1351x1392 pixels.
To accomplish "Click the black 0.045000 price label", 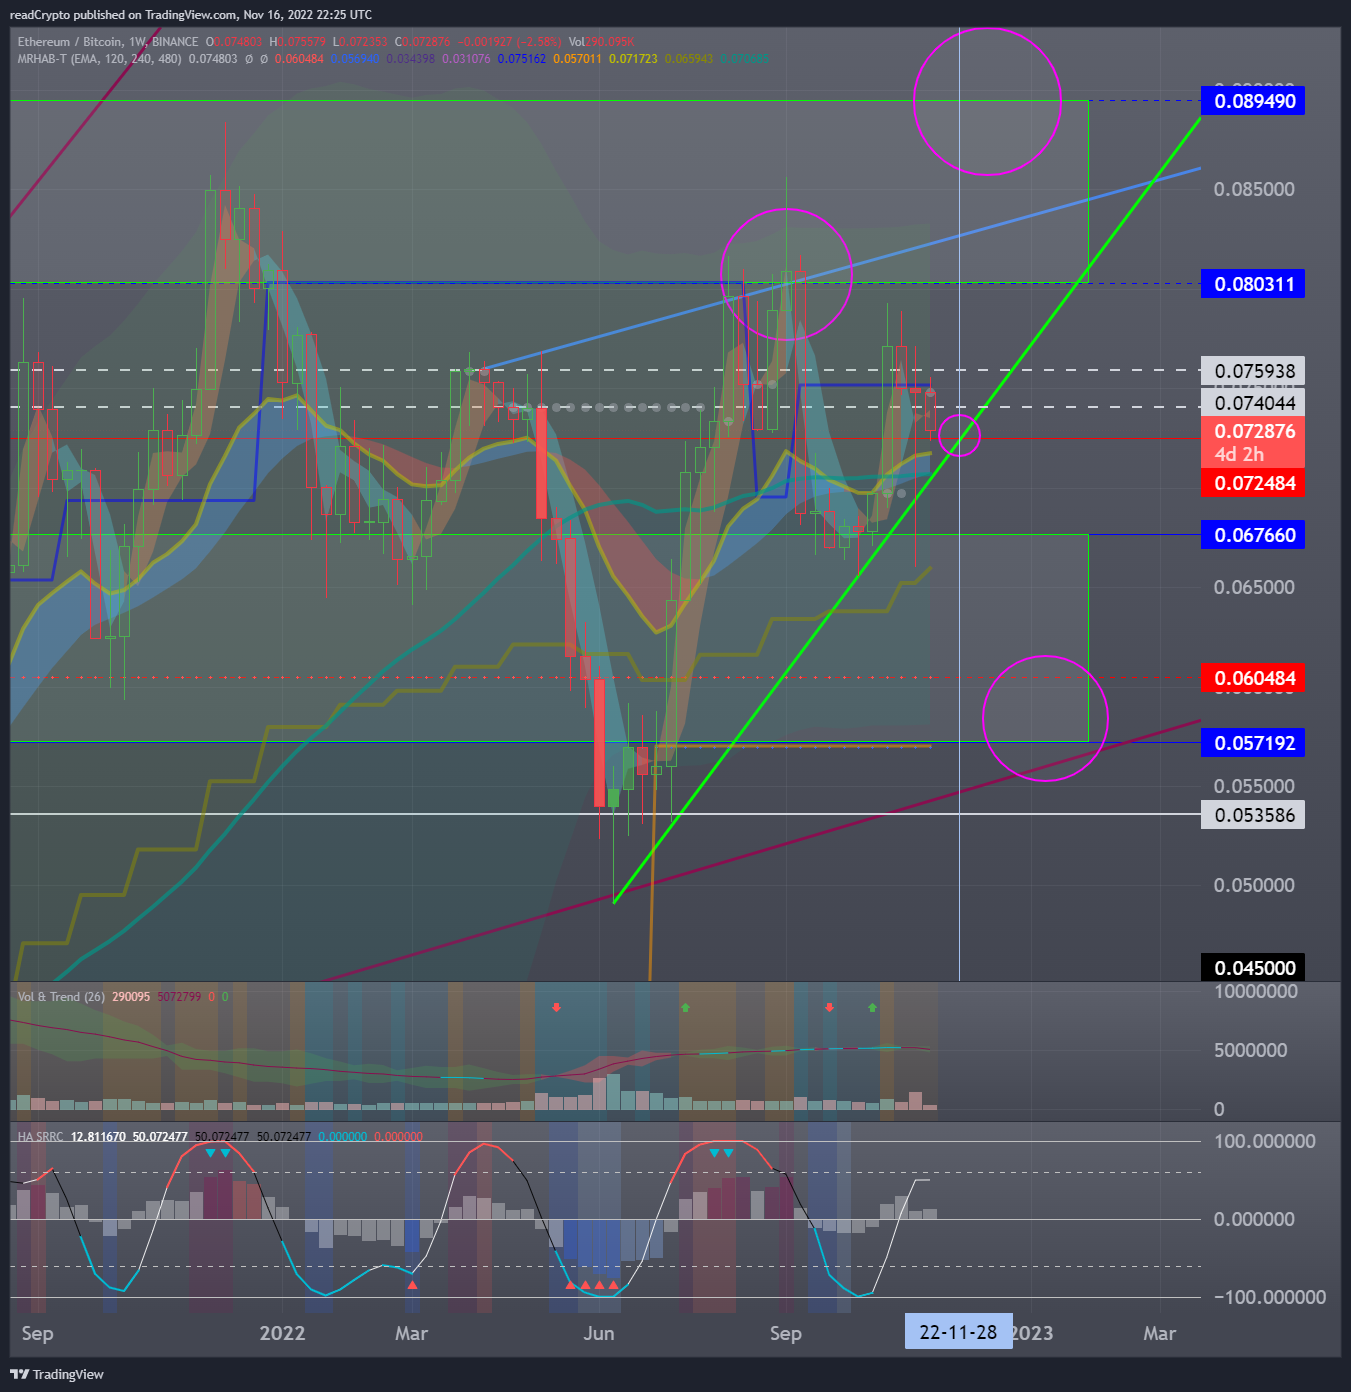I will pyautogui.click(x=1254, y=968).
